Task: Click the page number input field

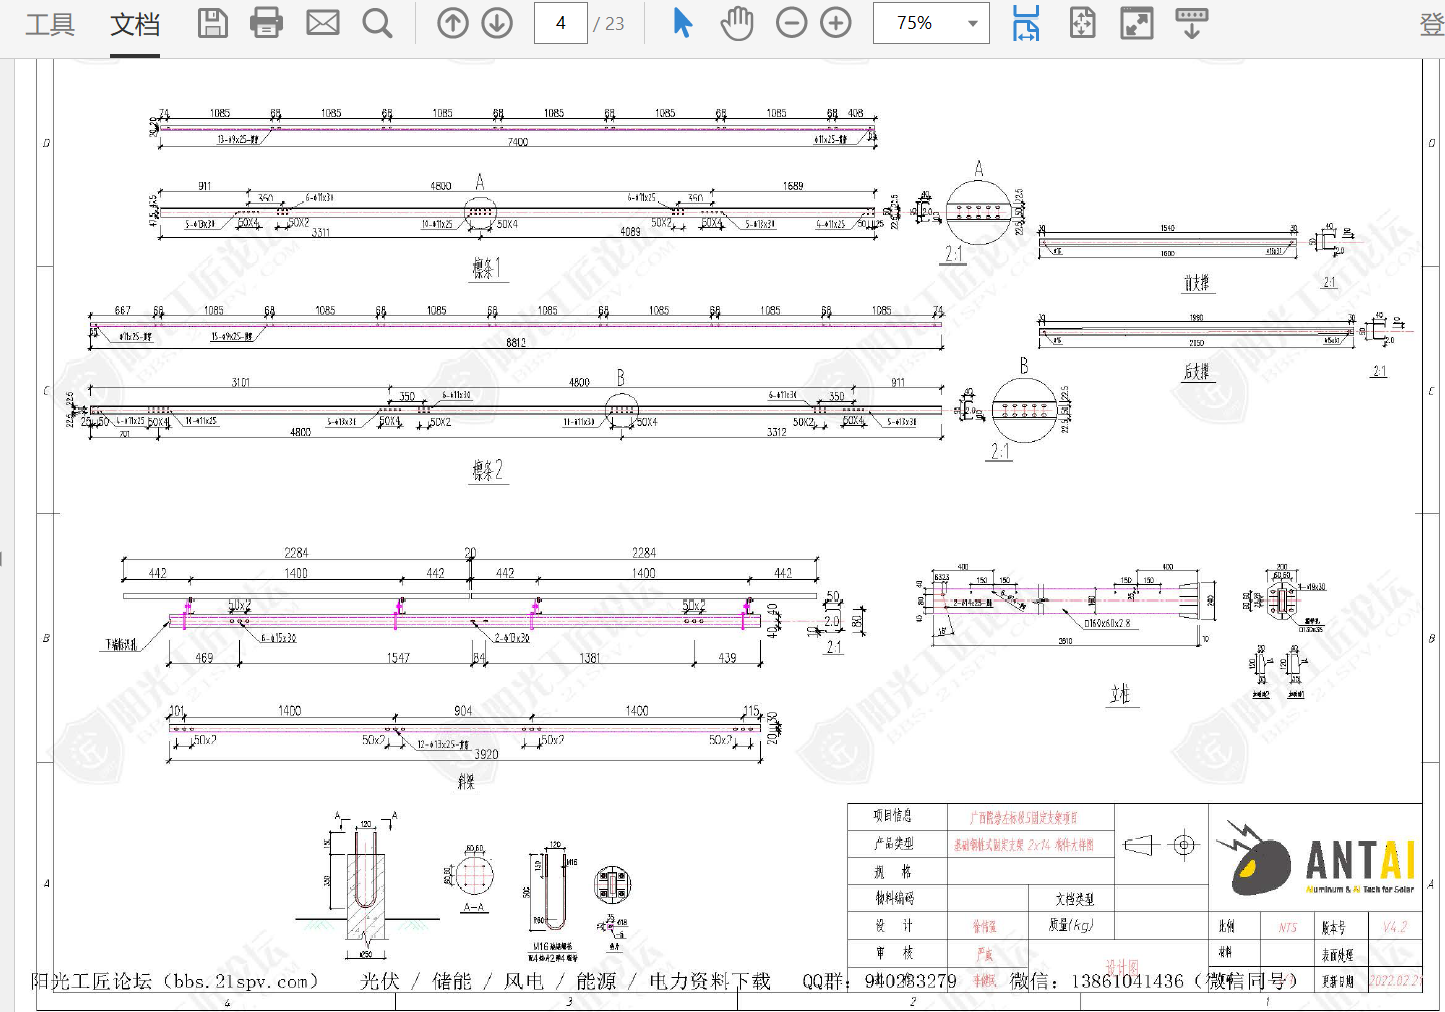Action: (x=560, y=23)
